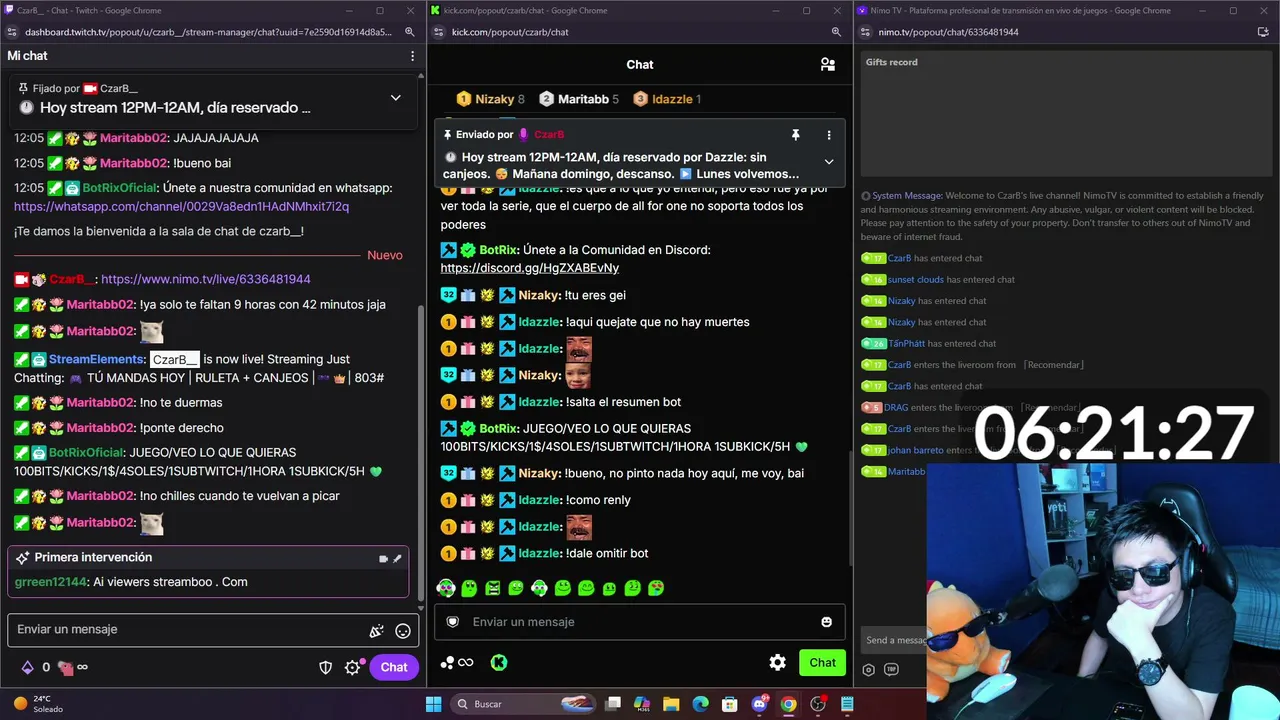Focus Kick 'Enviar un mensaje' input field

click(x=640, y=622)
